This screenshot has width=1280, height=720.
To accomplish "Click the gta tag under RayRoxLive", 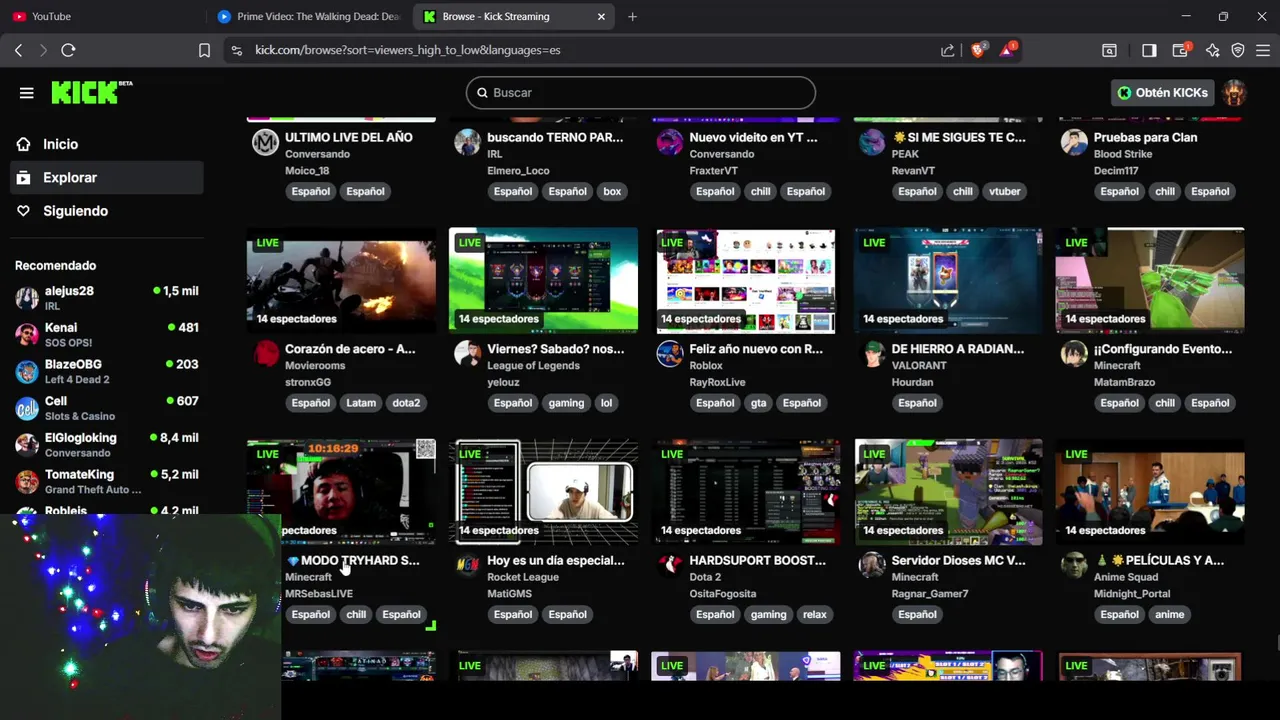I will (759, 403).
